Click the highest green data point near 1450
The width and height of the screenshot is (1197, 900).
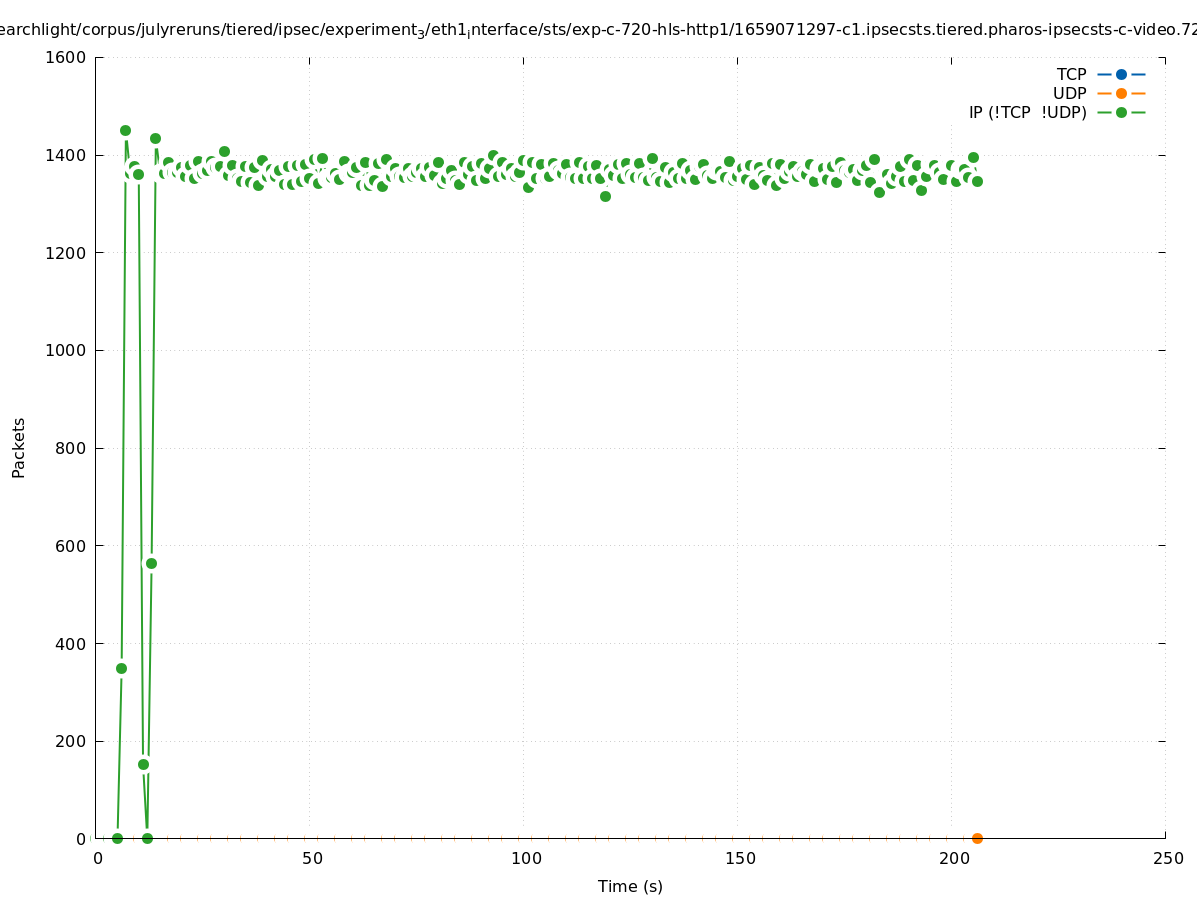click(x=125, y=130)
